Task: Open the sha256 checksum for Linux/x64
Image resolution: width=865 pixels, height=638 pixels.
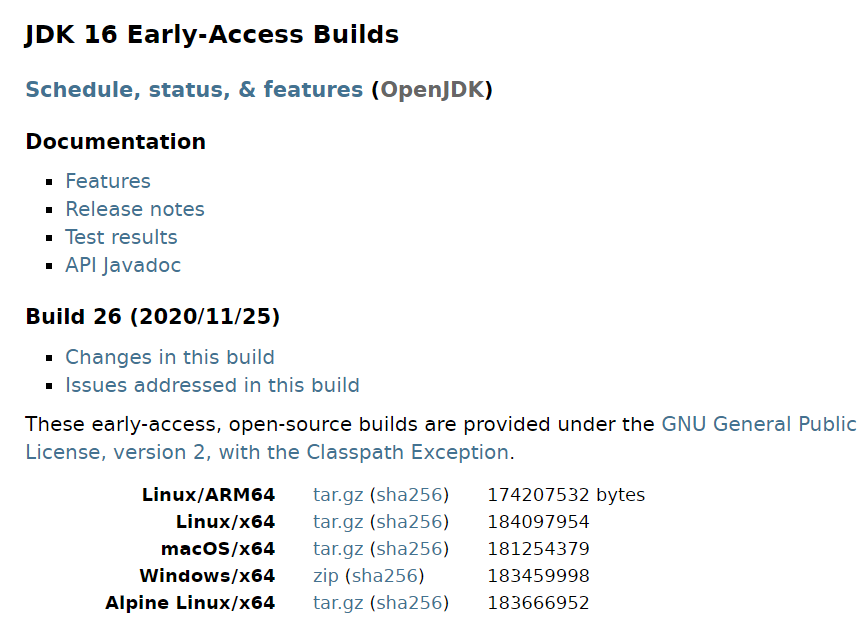Action: tap(409, 522)
